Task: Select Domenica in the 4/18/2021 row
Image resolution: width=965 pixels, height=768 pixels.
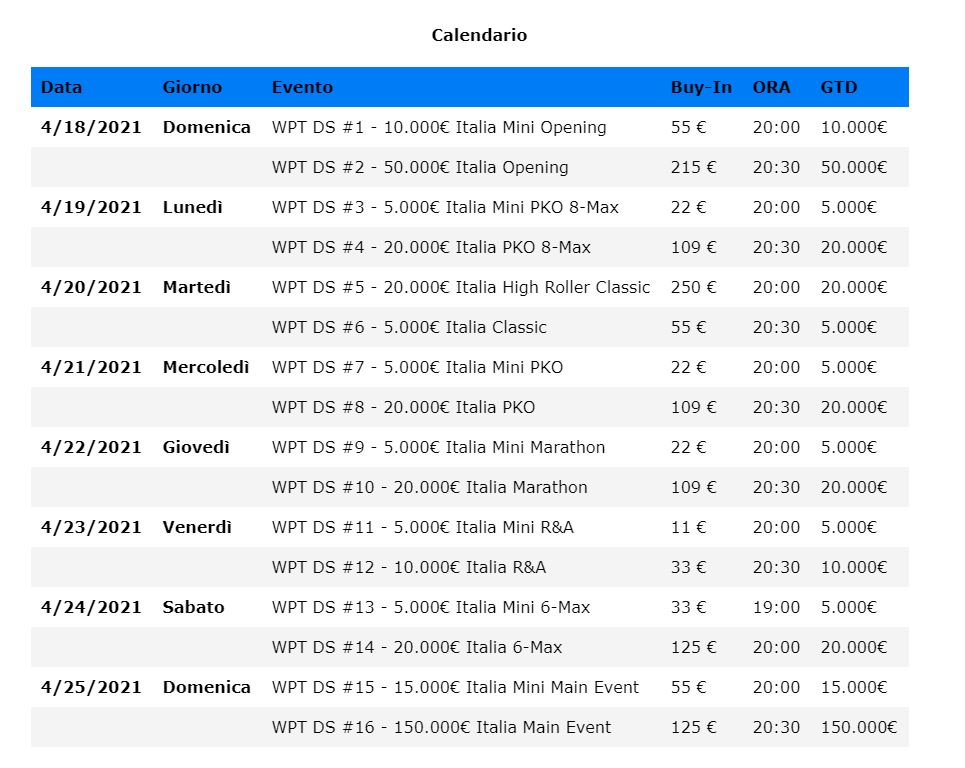Action: (x=206, y=127)
